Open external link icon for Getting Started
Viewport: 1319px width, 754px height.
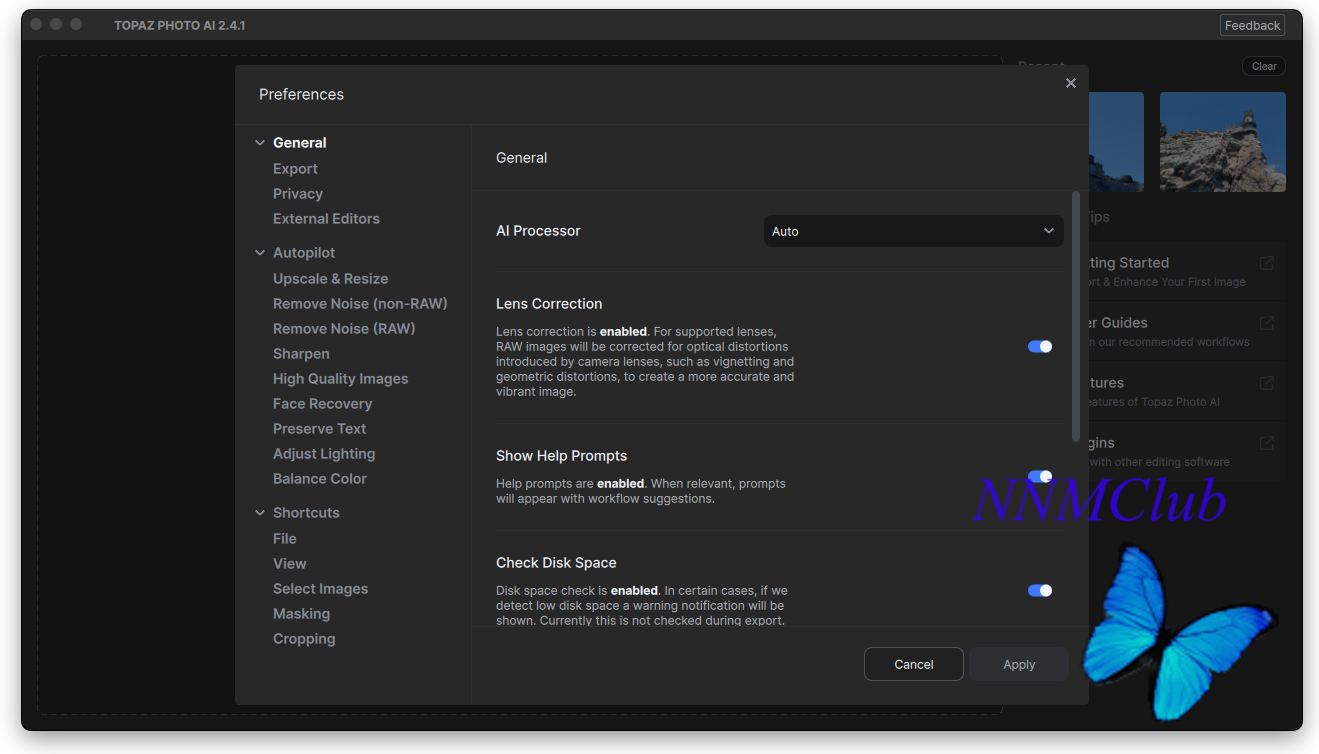(1267, 263)
